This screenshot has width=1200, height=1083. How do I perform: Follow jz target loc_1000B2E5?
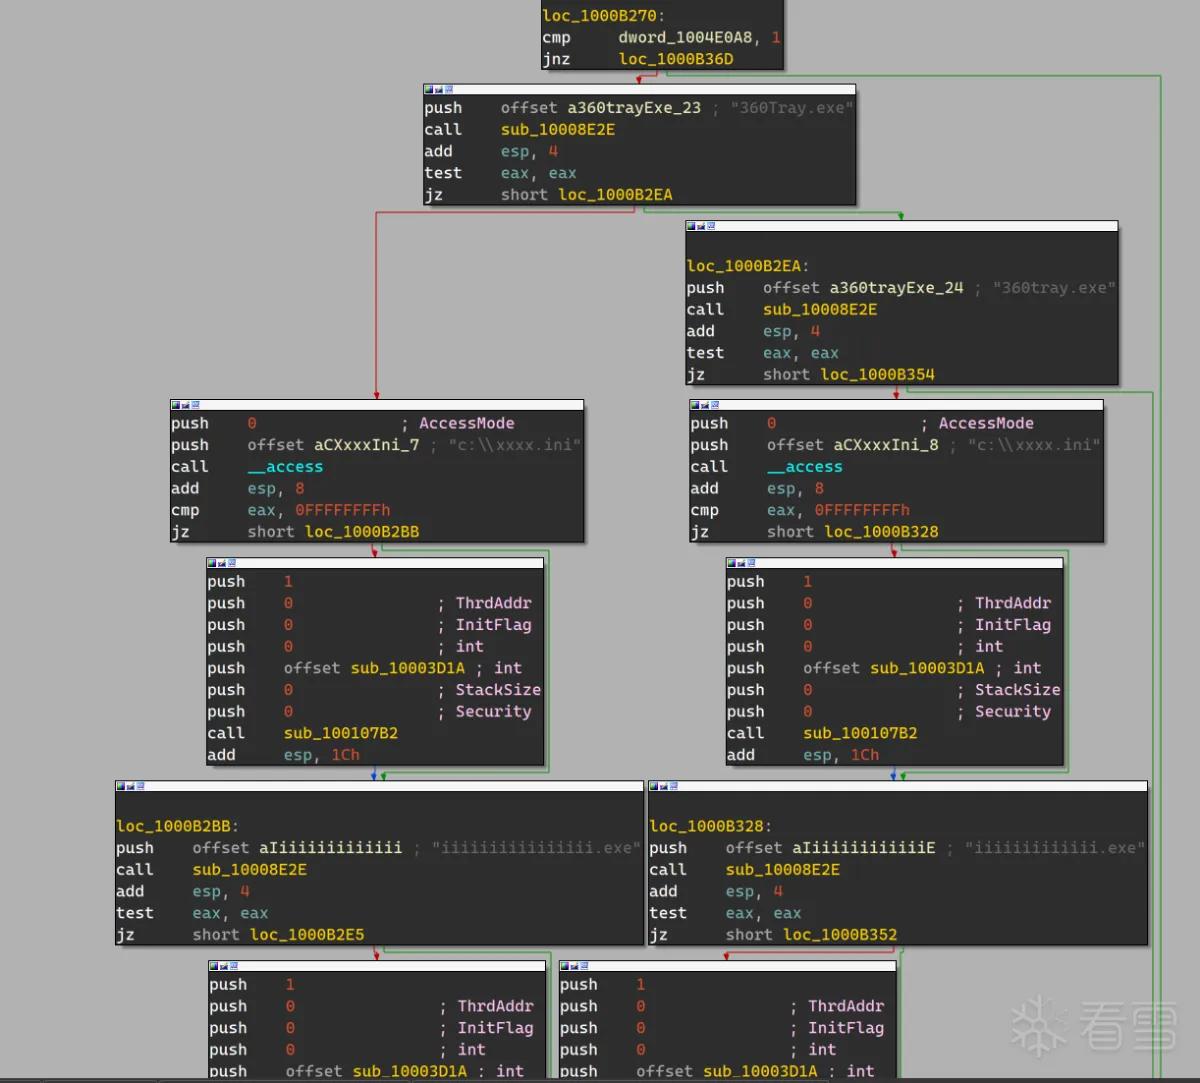(x=307, y=935)
